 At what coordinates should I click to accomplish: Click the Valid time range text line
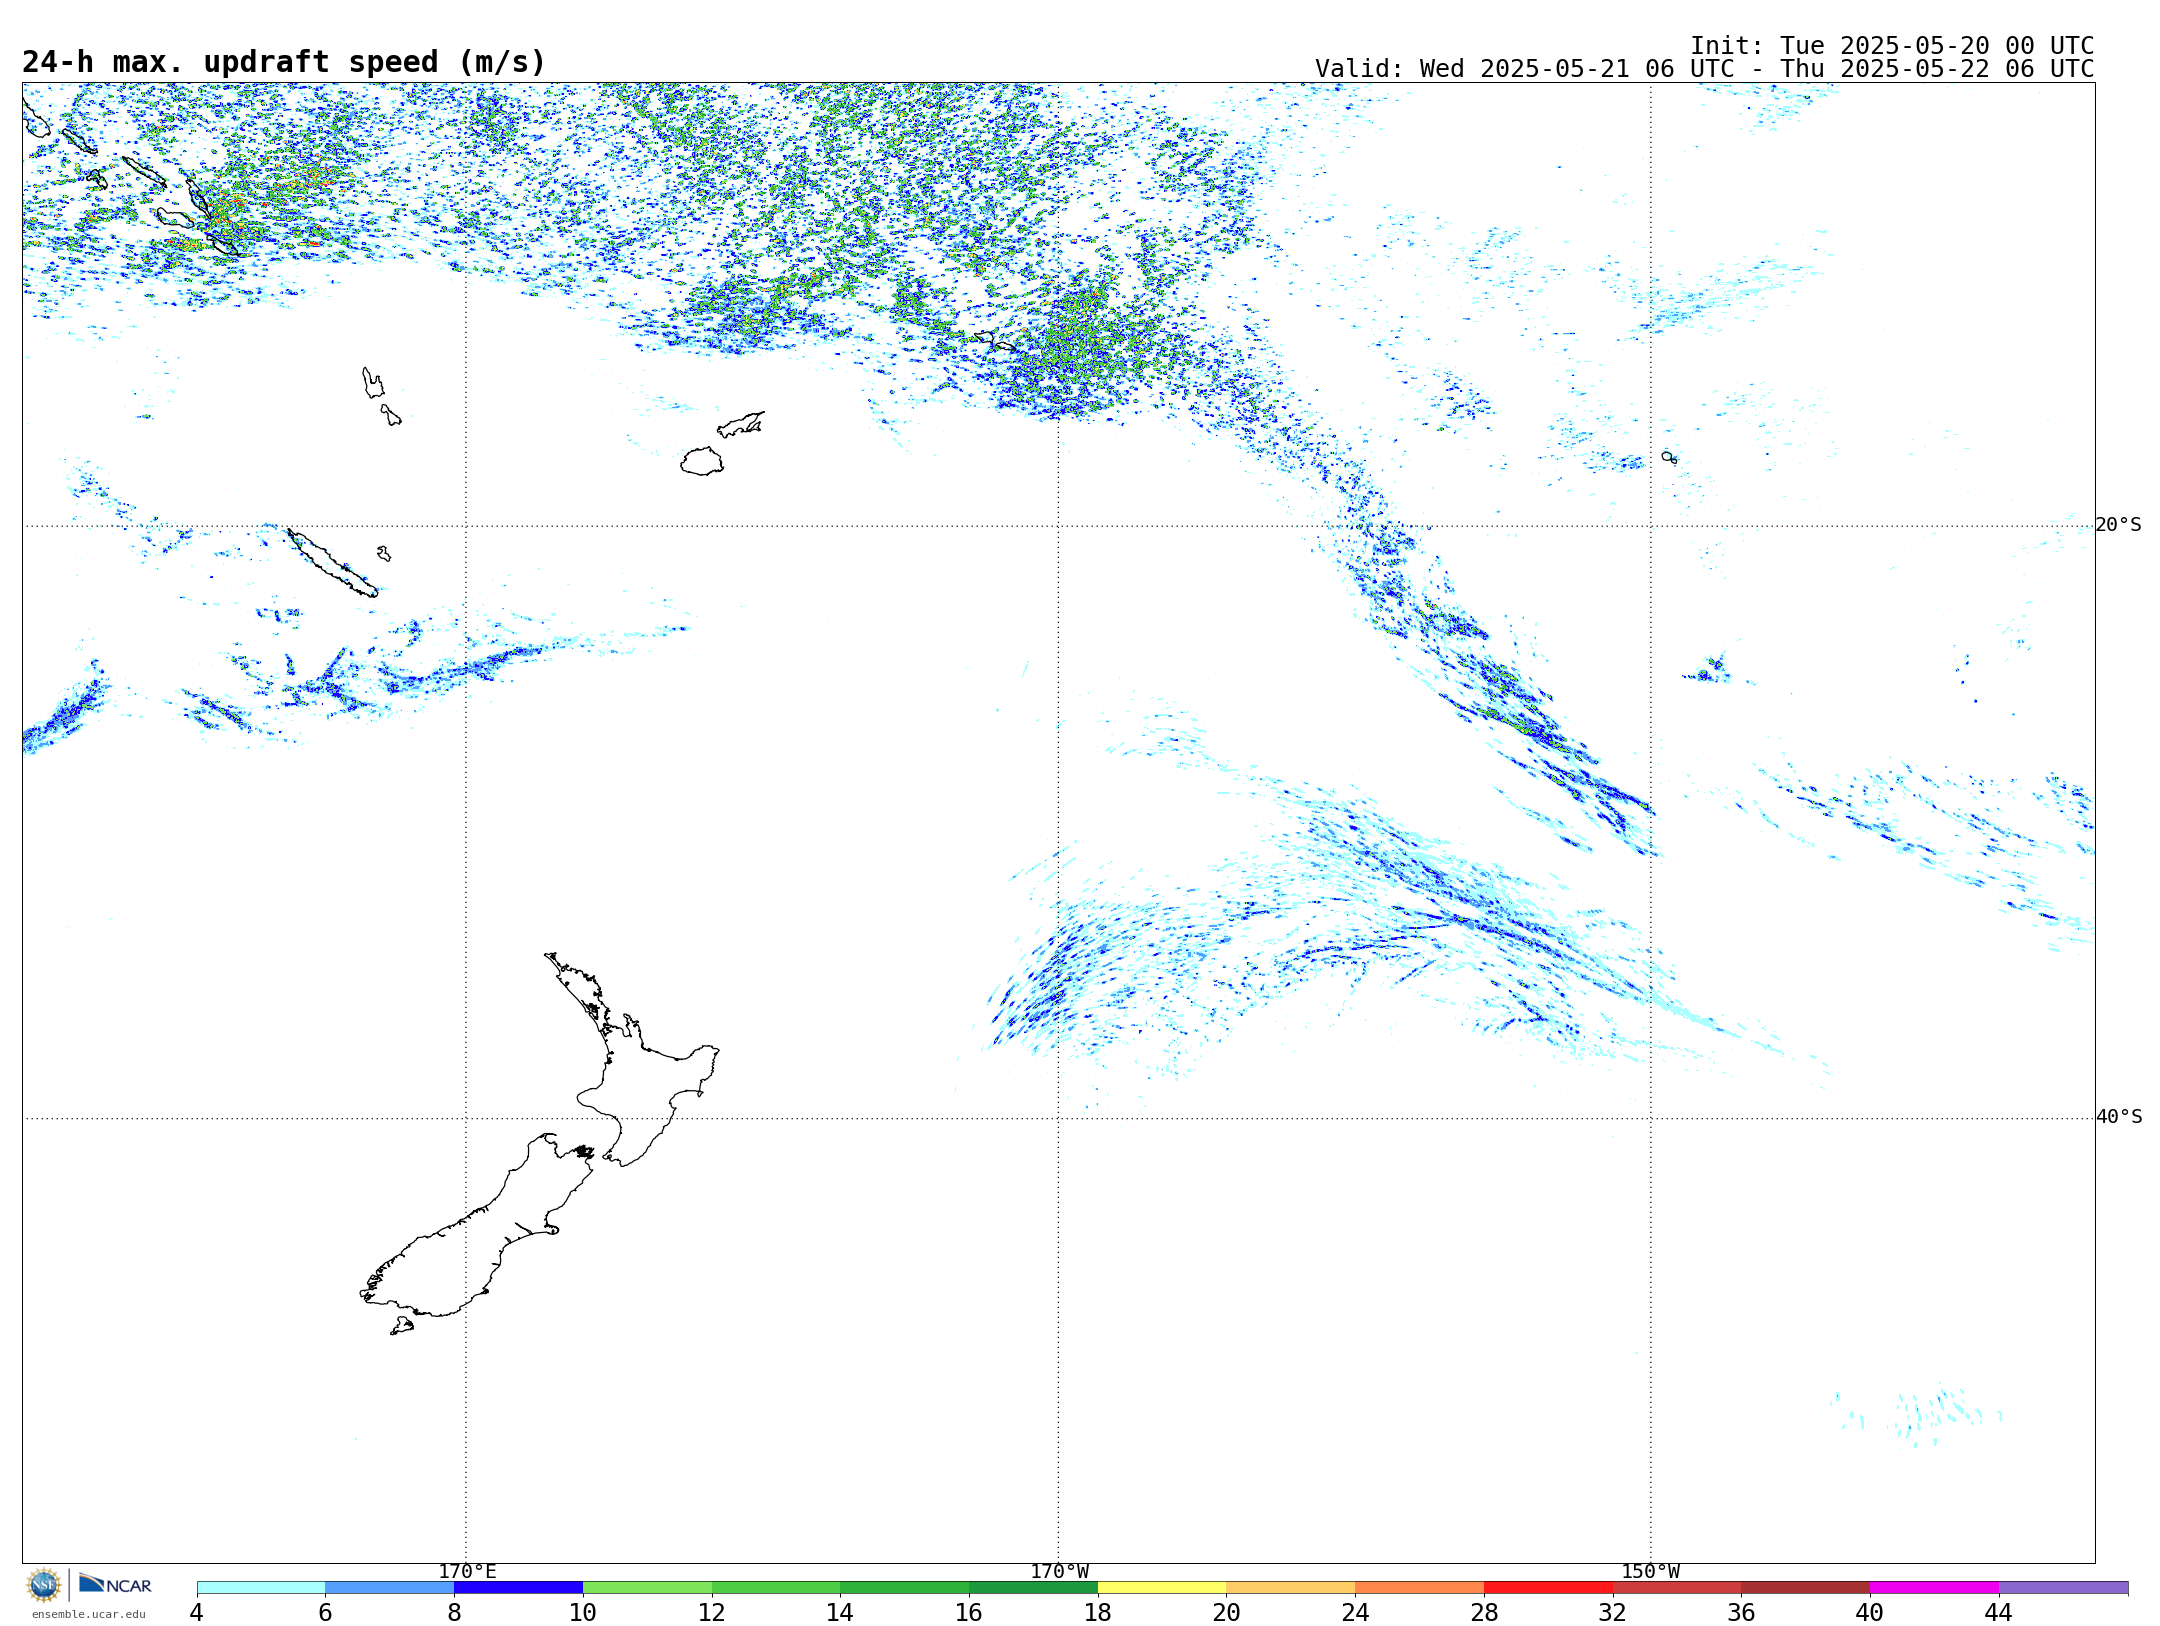click(x=1704, y=69)
